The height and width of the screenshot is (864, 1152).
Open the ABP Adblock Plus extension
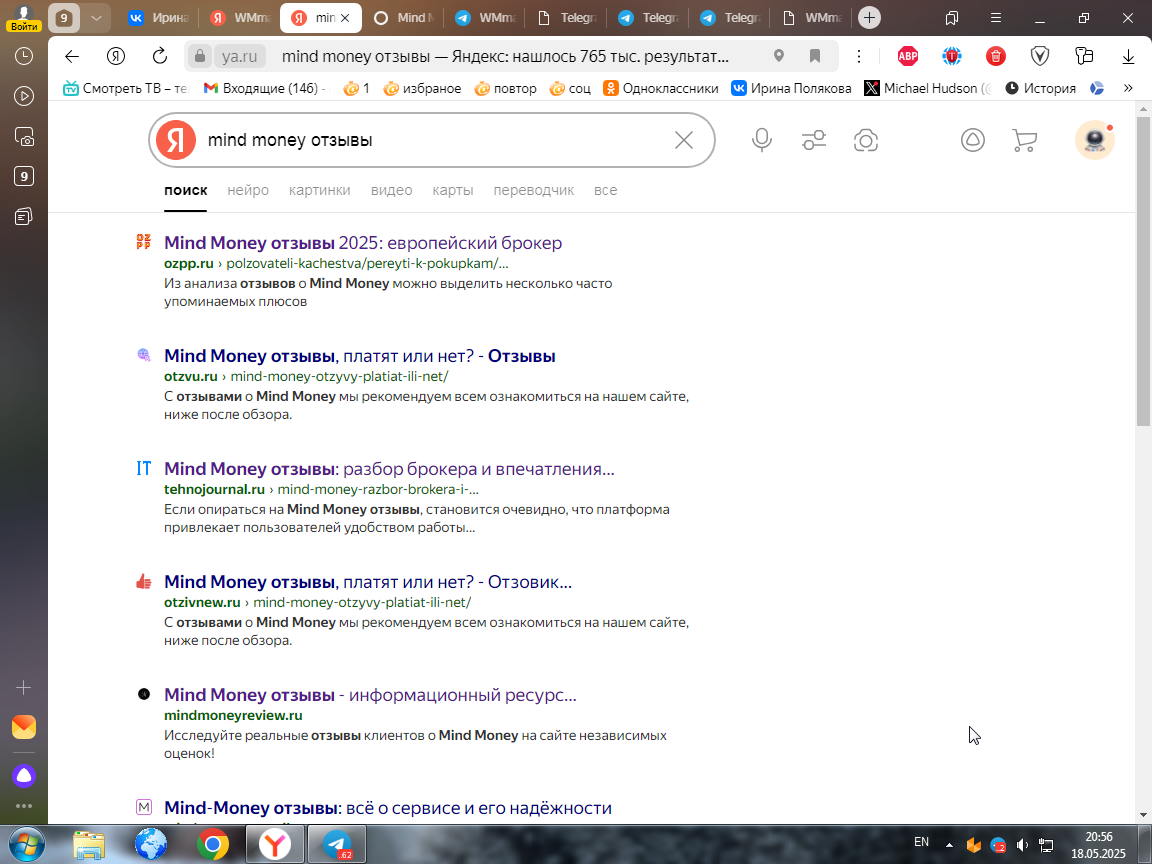[908, 56]
